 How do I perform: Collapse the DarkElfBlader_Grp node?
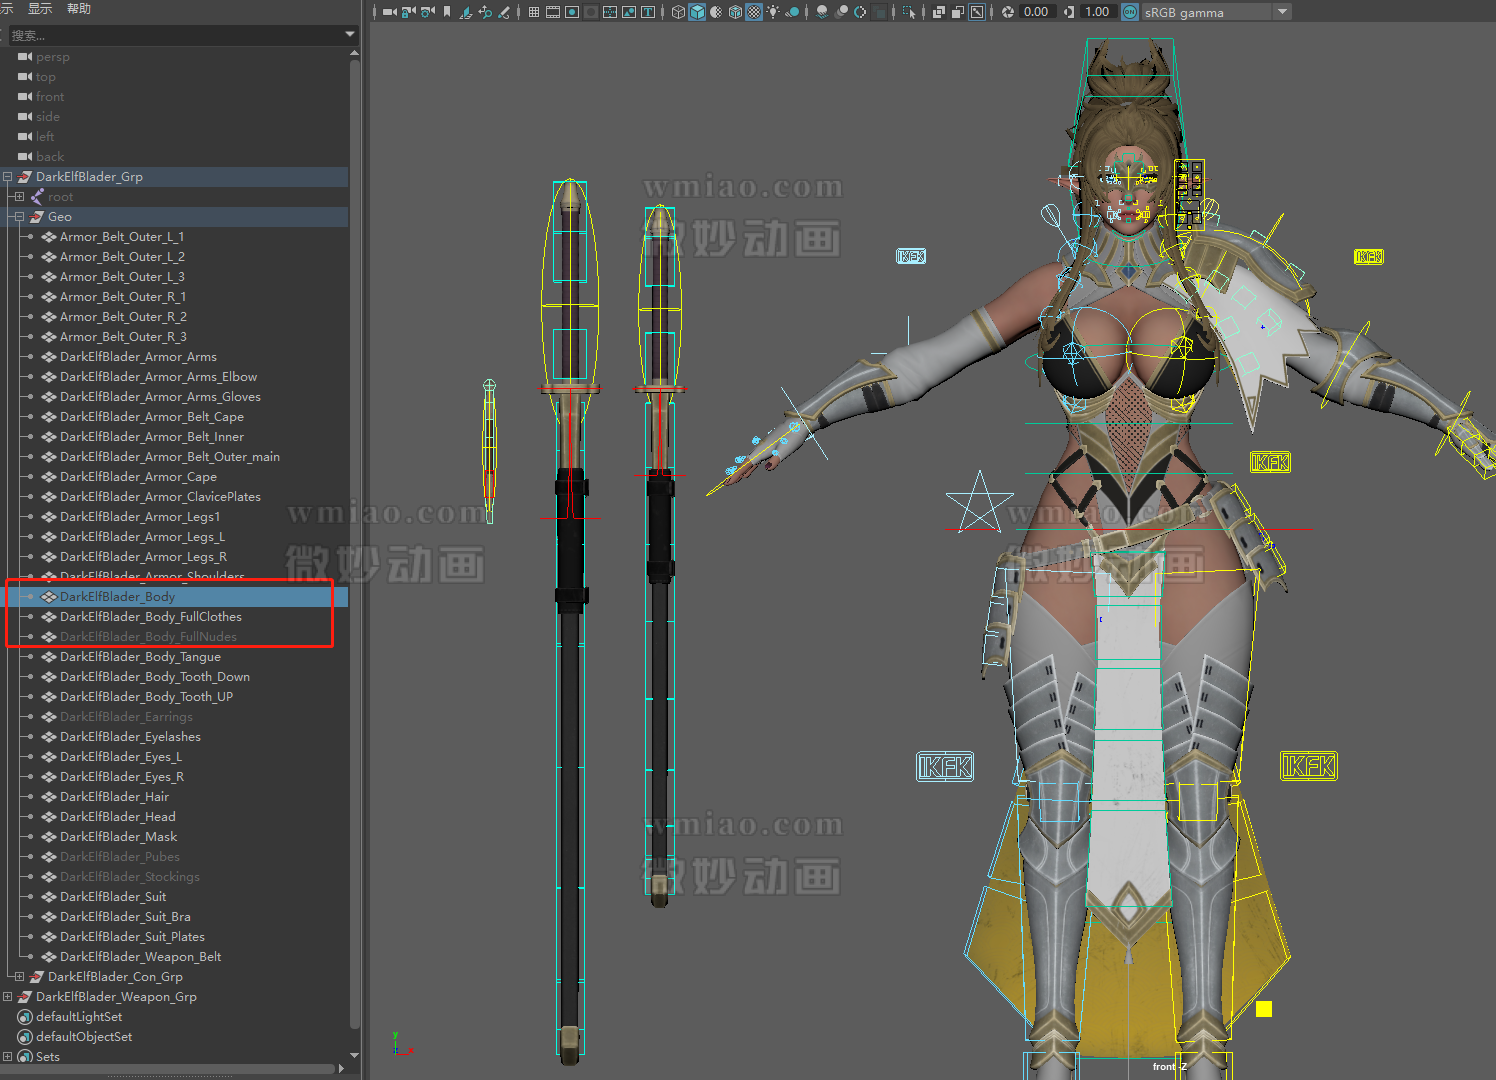tap(8, 176)
